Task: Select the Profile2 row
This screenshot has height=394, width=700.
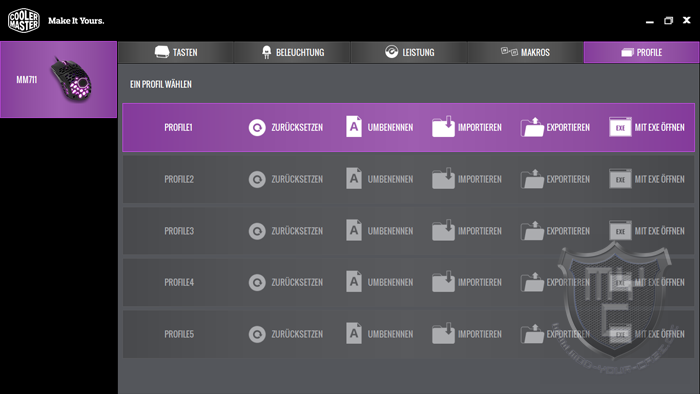Action: click(x=408, y=179)
